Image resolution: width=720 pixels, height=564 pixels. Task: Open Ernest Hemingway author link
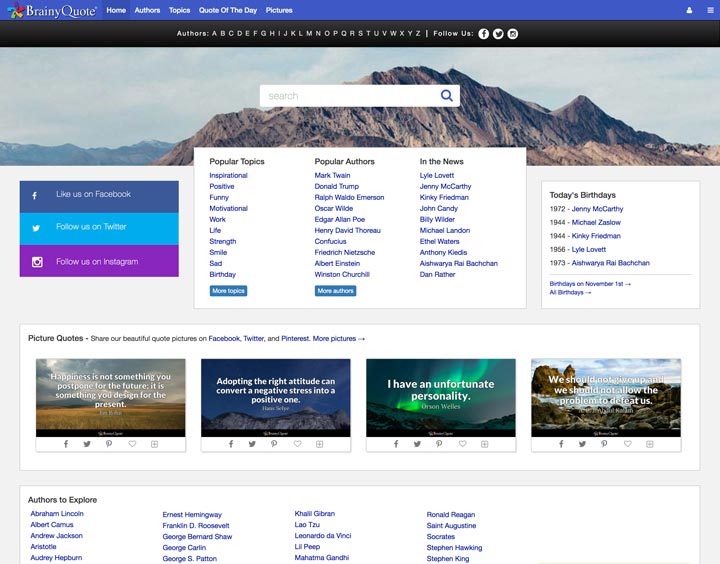(192, 515)
